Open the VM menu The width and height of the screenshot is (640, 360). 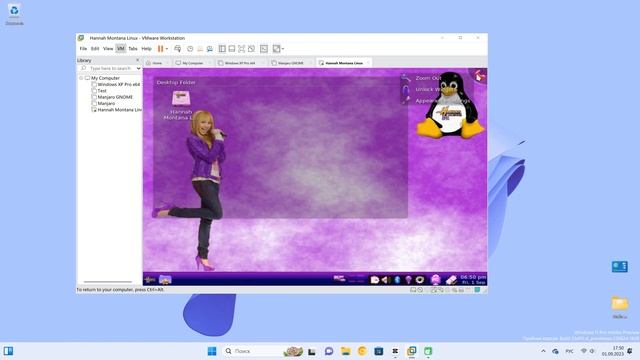click(x=120, y=49)
